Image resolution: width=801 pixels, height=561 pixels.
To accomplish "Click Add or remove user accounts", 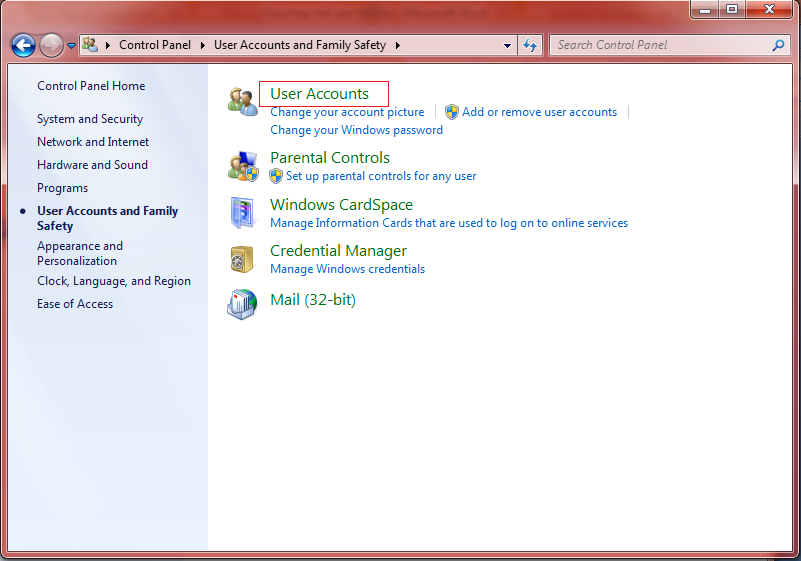I will point(539,112).
